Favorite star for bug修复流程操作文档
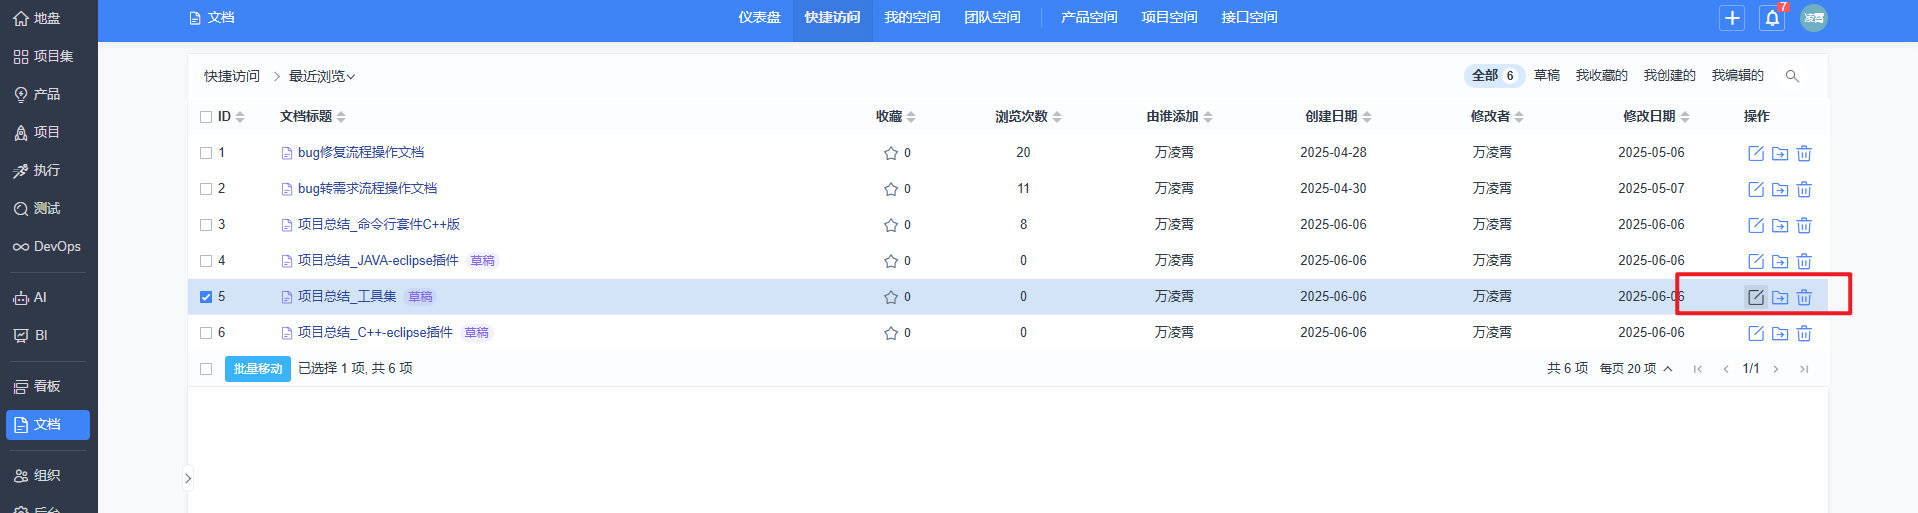 pos(890,153)
